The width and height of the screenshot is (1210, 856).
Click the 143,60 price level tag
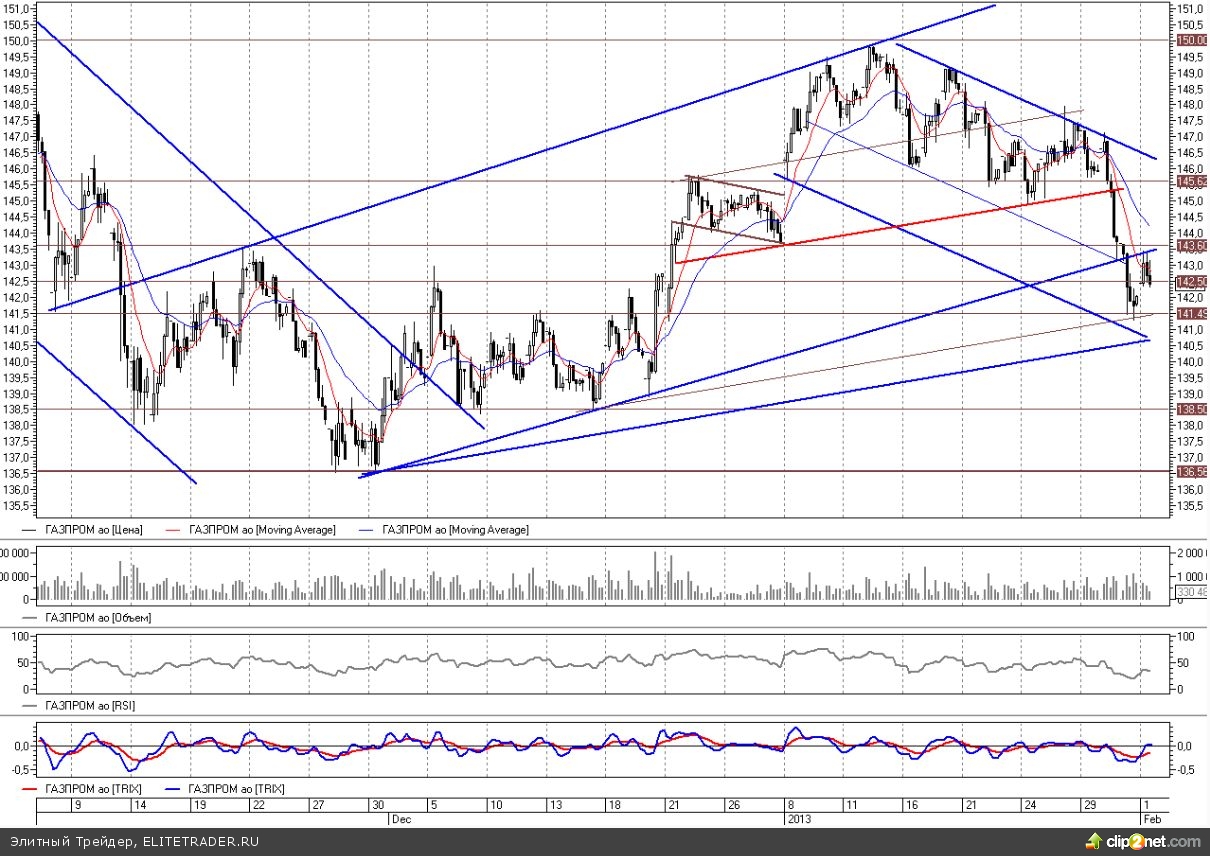[1189, 246]
